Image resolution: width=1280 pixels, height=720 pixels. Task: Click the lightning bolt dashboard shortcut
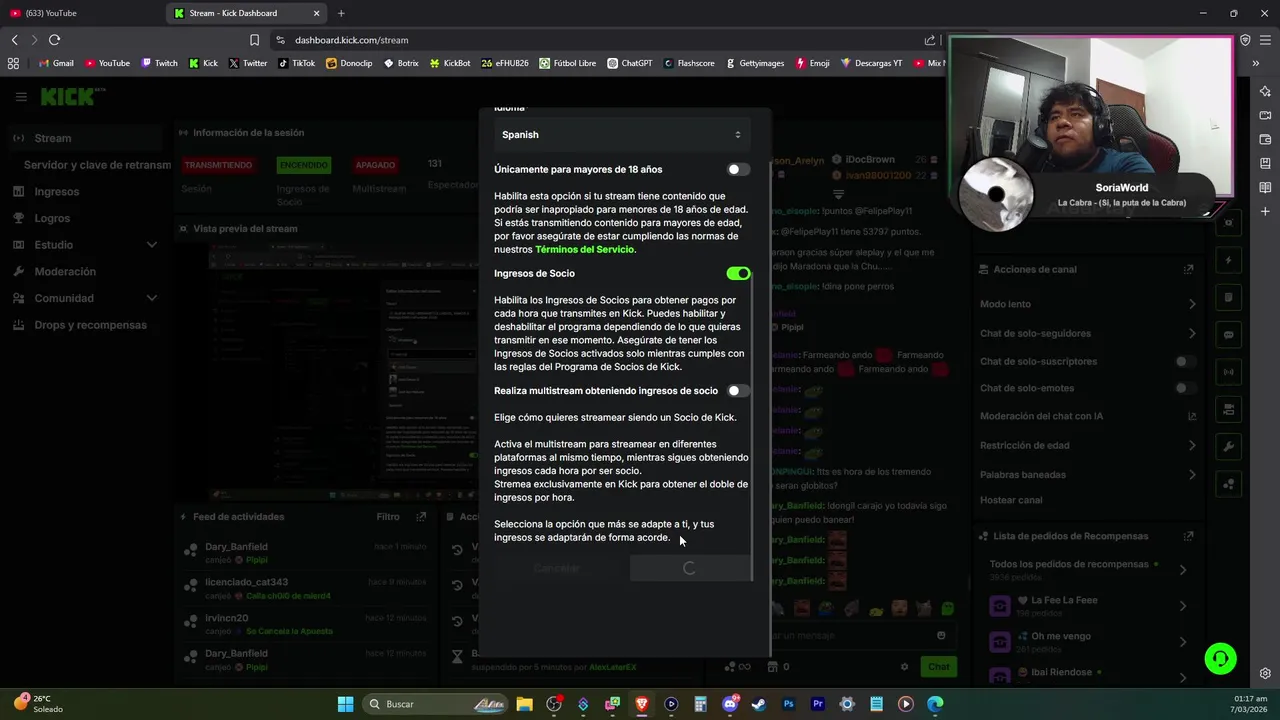click(x=1229, y=260)
